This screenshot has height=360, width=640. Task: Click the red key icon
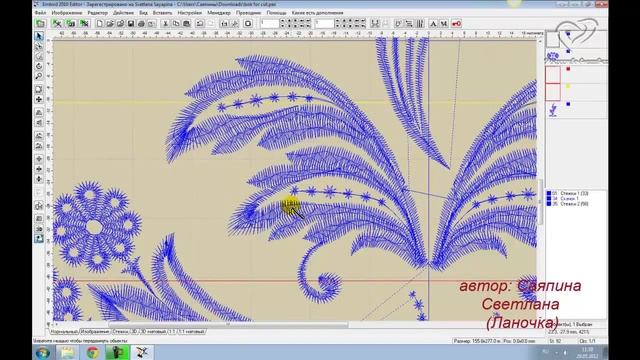click(456, 24)
